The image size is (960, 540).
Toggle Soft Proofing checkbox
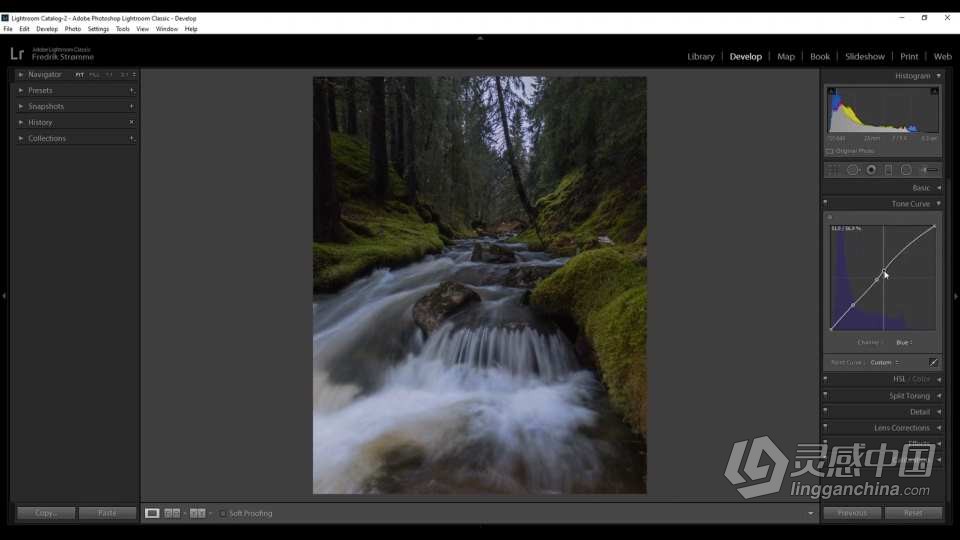pyautogui.click(x=223, y=514)
